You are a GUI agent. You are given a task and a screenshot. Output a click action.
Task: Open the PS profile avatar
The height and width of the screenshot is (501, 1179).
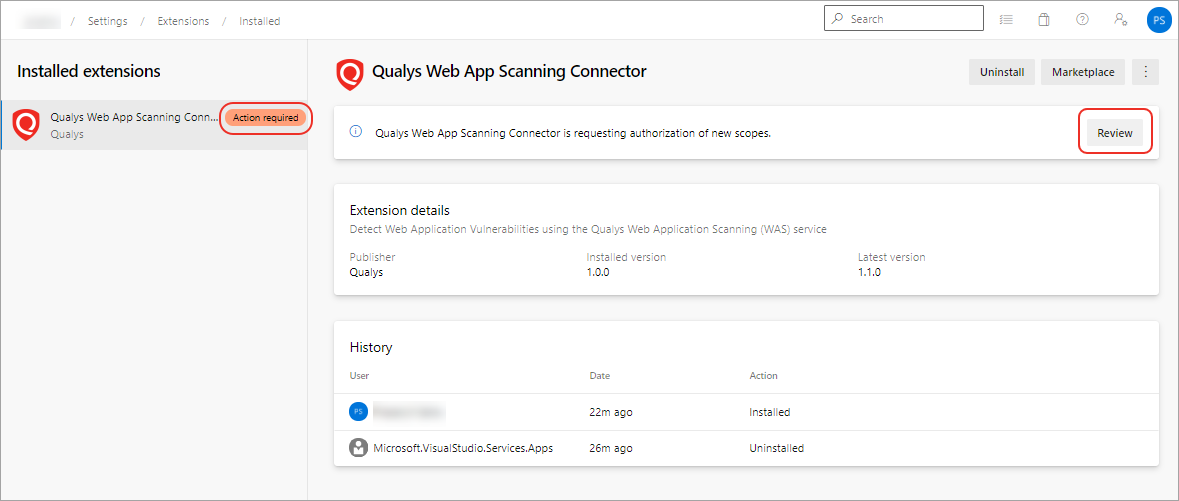[x=1159, y=20]
